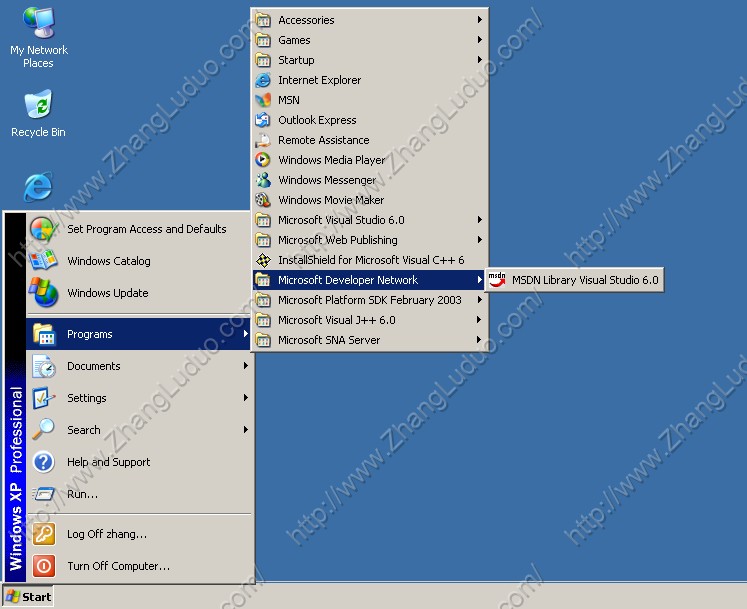Click the Microsoft Platform SDK folder icon
747x609 pixels.
point(263,300)
